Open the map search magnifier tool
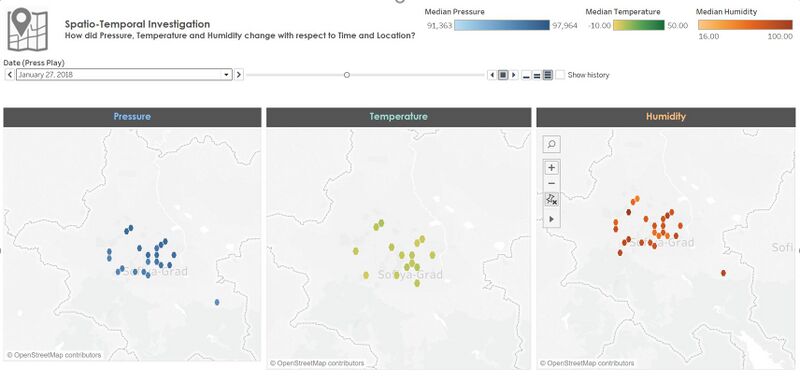 point(551,144)
